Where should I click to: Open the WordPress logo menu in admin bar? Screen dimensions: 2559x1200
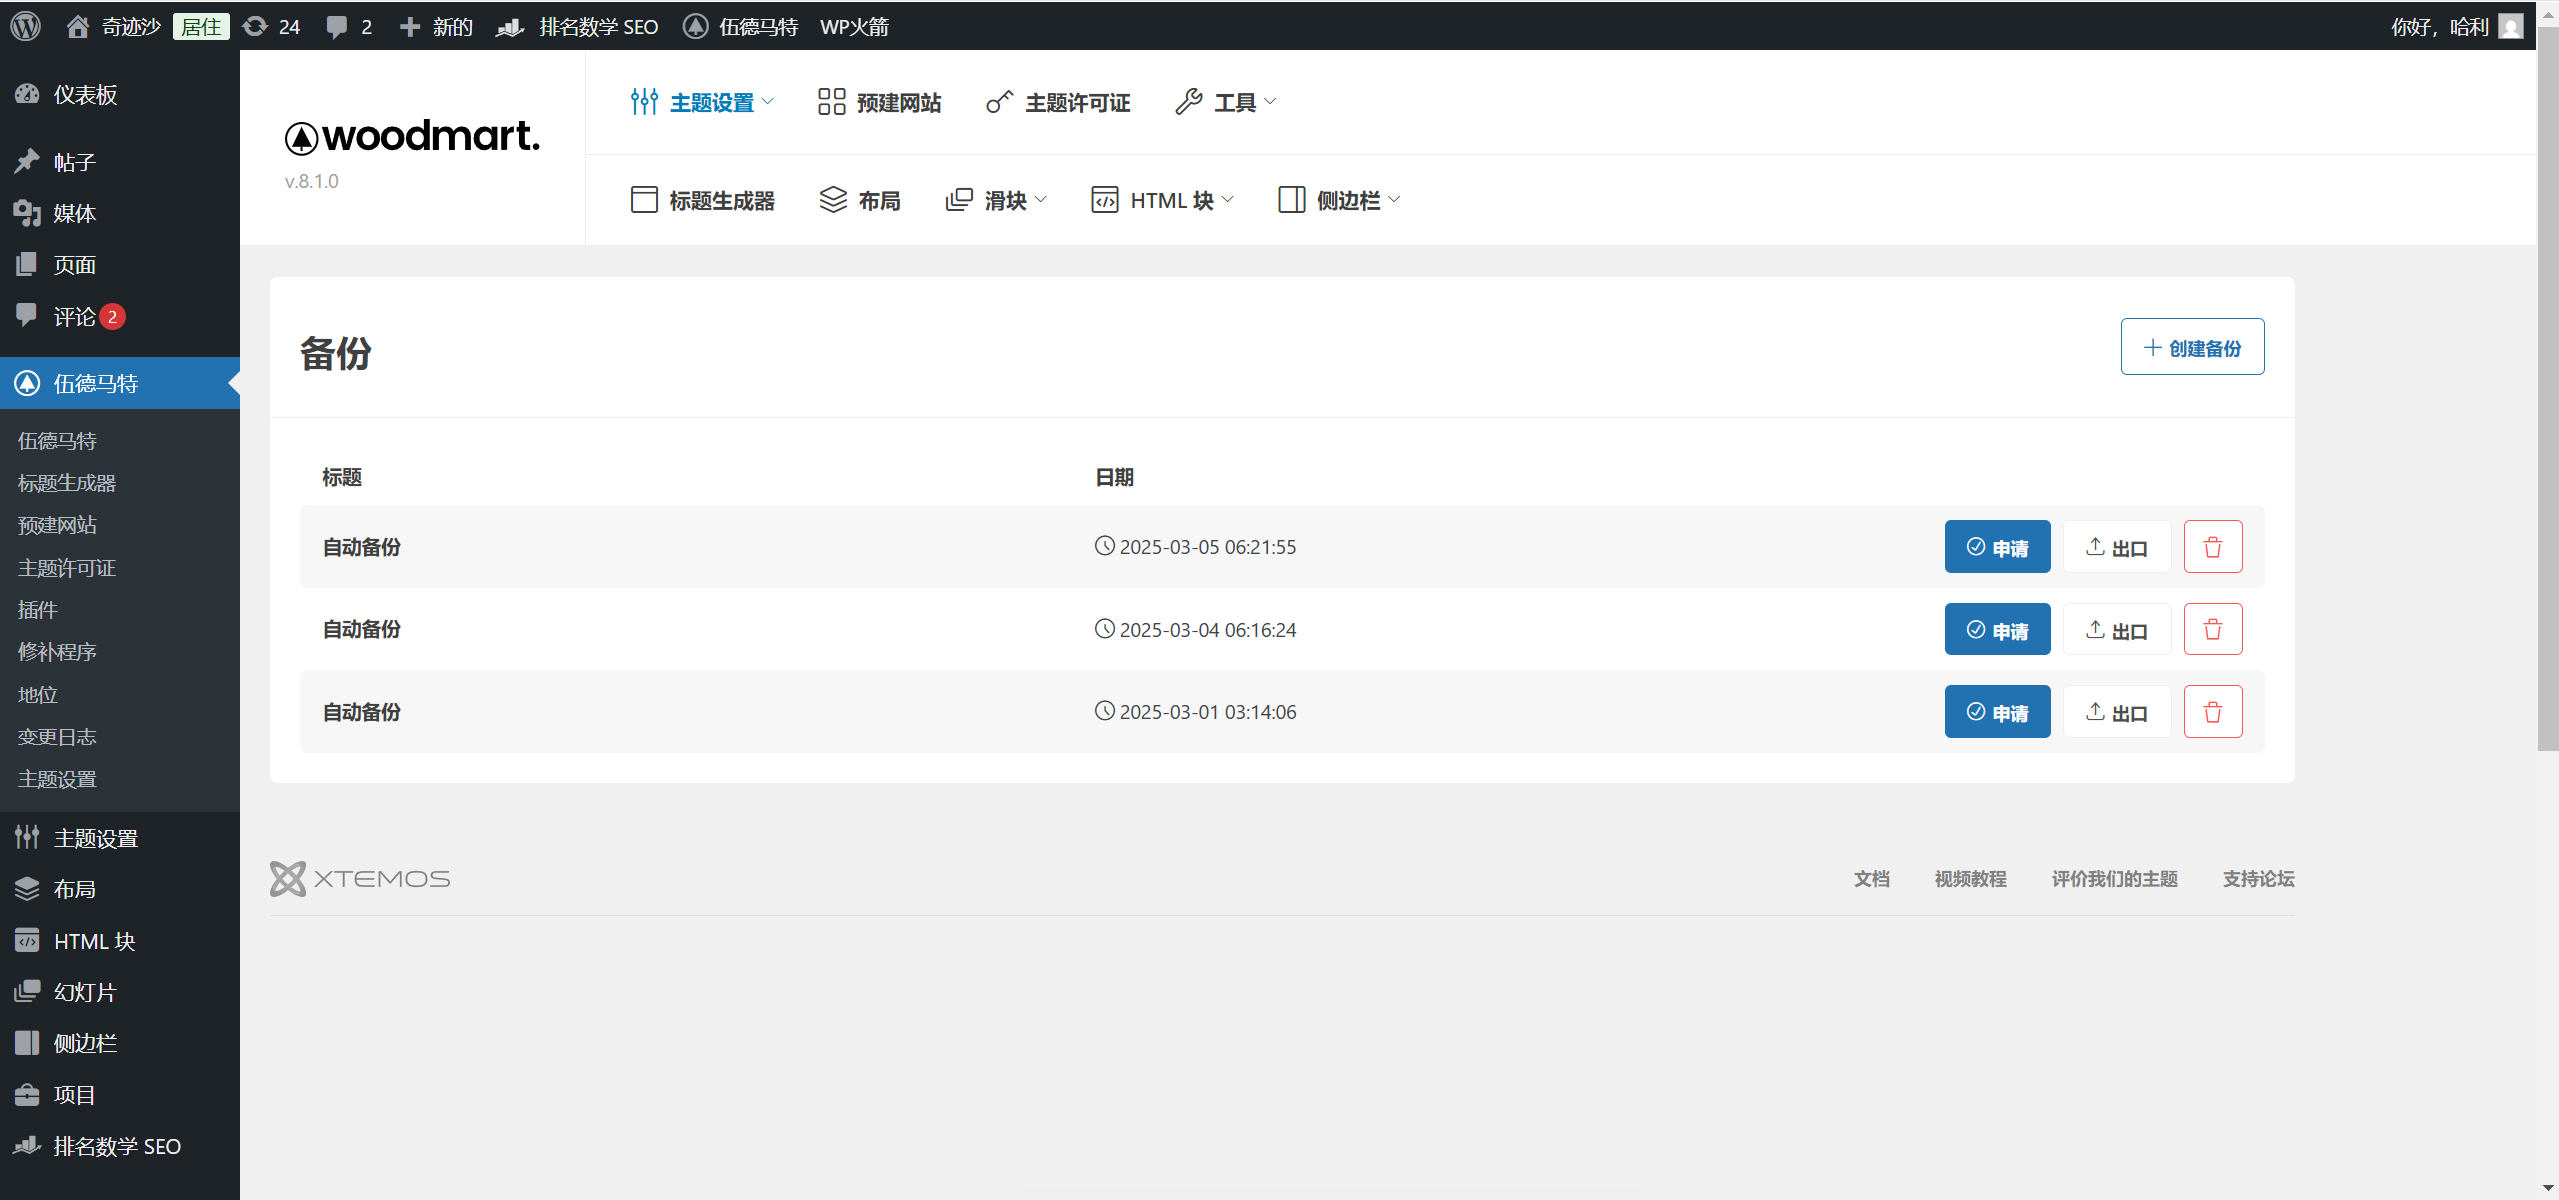click(x=24, y=26)
